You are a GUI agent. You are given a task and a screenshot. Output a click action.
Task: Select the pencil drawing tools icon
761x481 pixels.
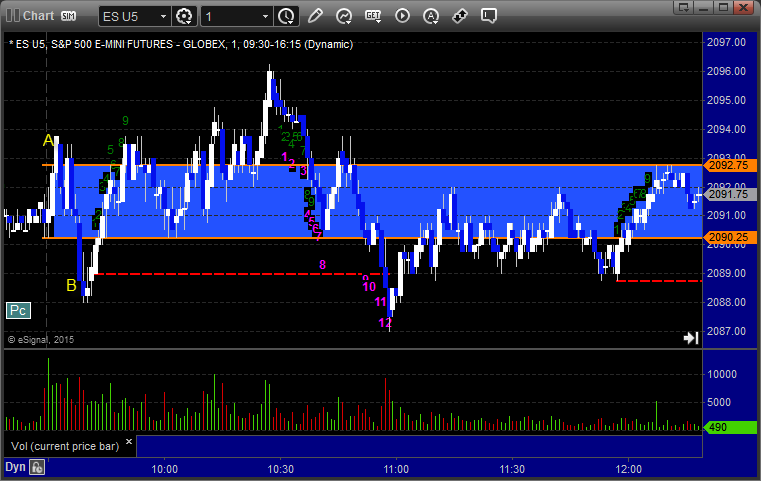(x=315, y=16)
